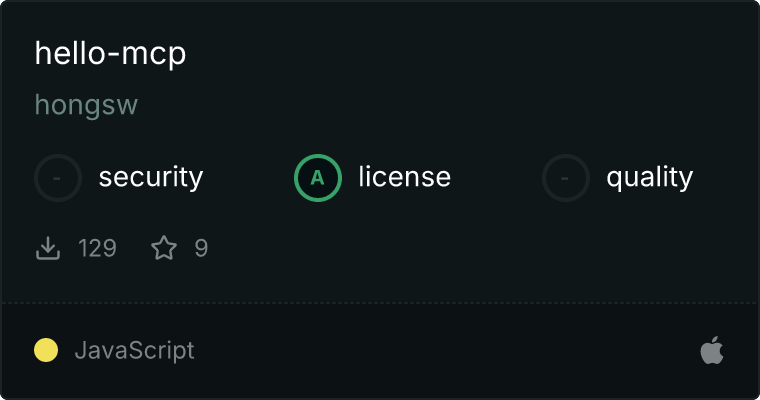Click the license label text
760x400 pixels.
click(x=405, y=176)
